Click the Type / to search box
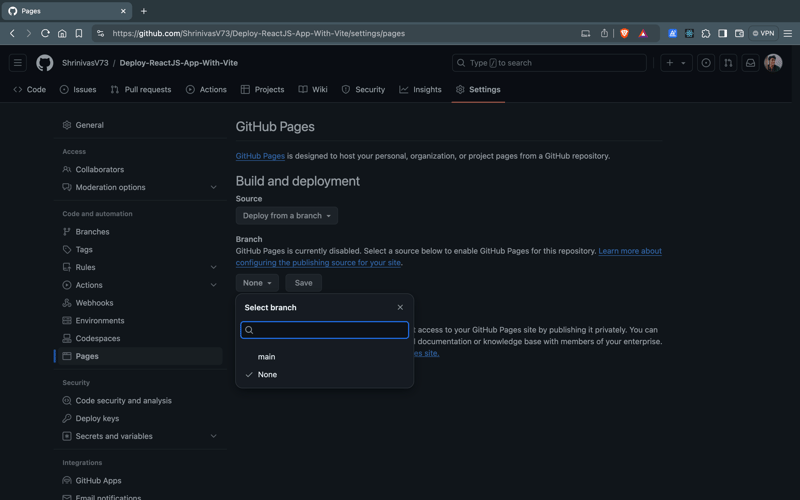The width and height of the screenshot is (800, 500). click(x=549, y=63)
